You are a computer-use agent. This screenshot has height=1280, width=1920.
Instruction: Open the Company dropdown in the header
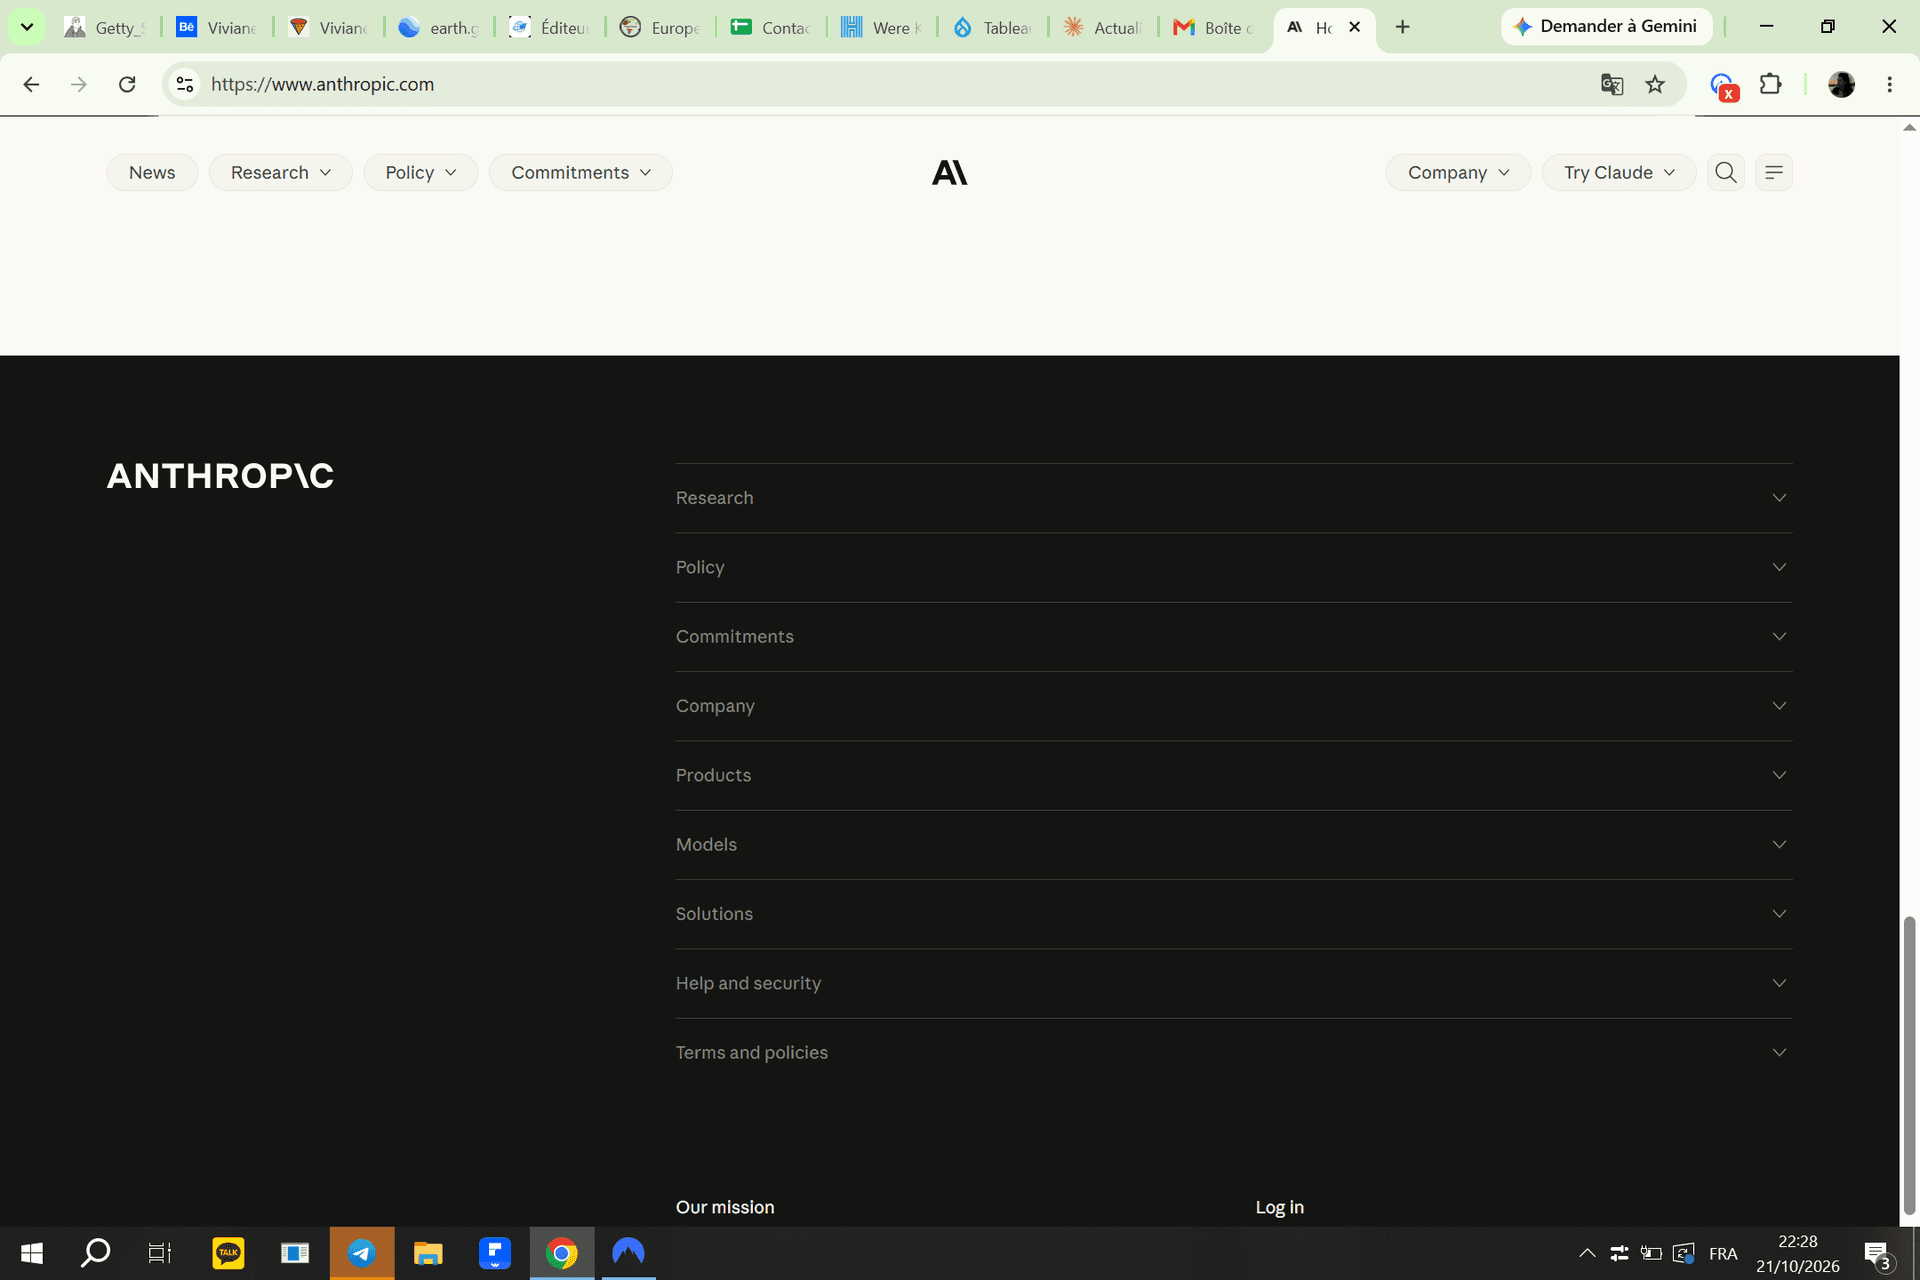[x=1458, y=172]
